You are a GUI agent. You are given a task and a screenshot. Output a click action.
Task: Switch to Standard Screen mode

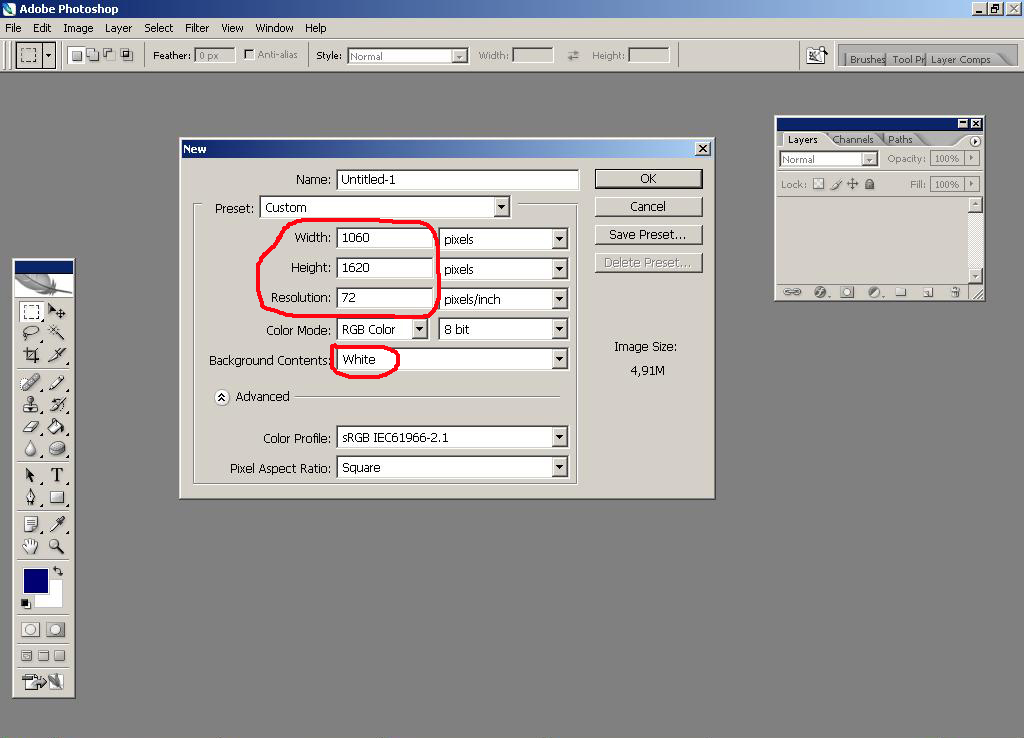[27, 656]
